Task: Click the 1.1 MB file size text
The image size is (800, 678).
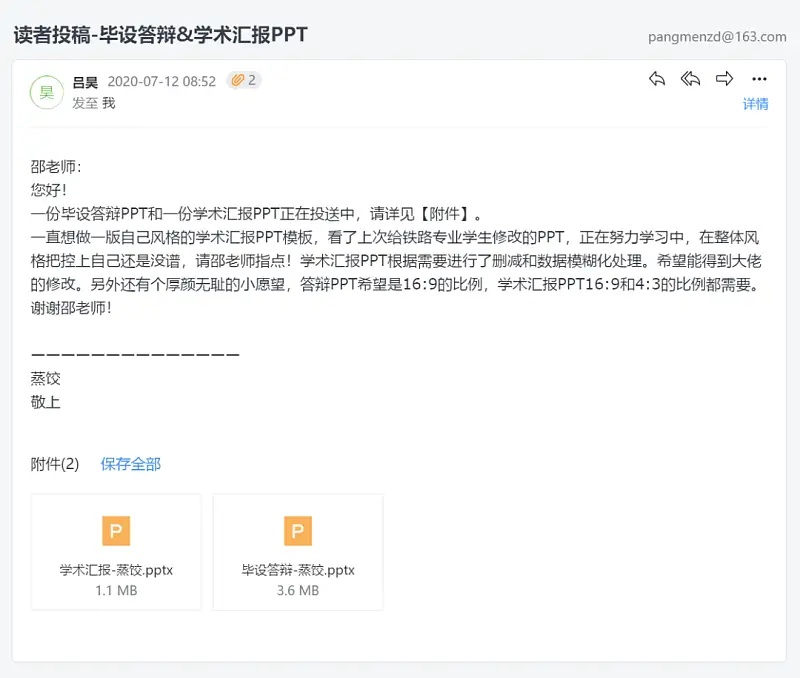Action: [x=116, y=590]
